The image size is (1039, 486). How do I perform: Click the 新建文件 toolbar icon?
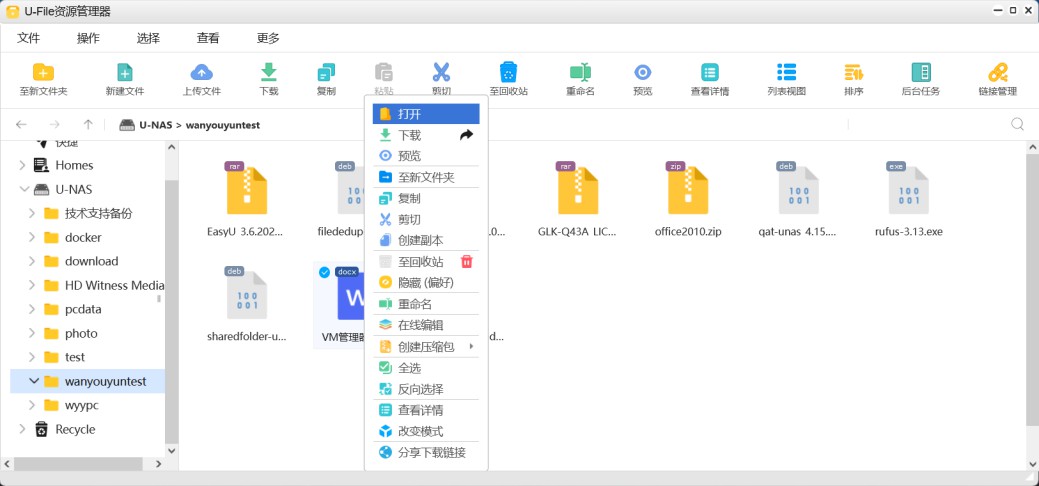tap(125, 72)
